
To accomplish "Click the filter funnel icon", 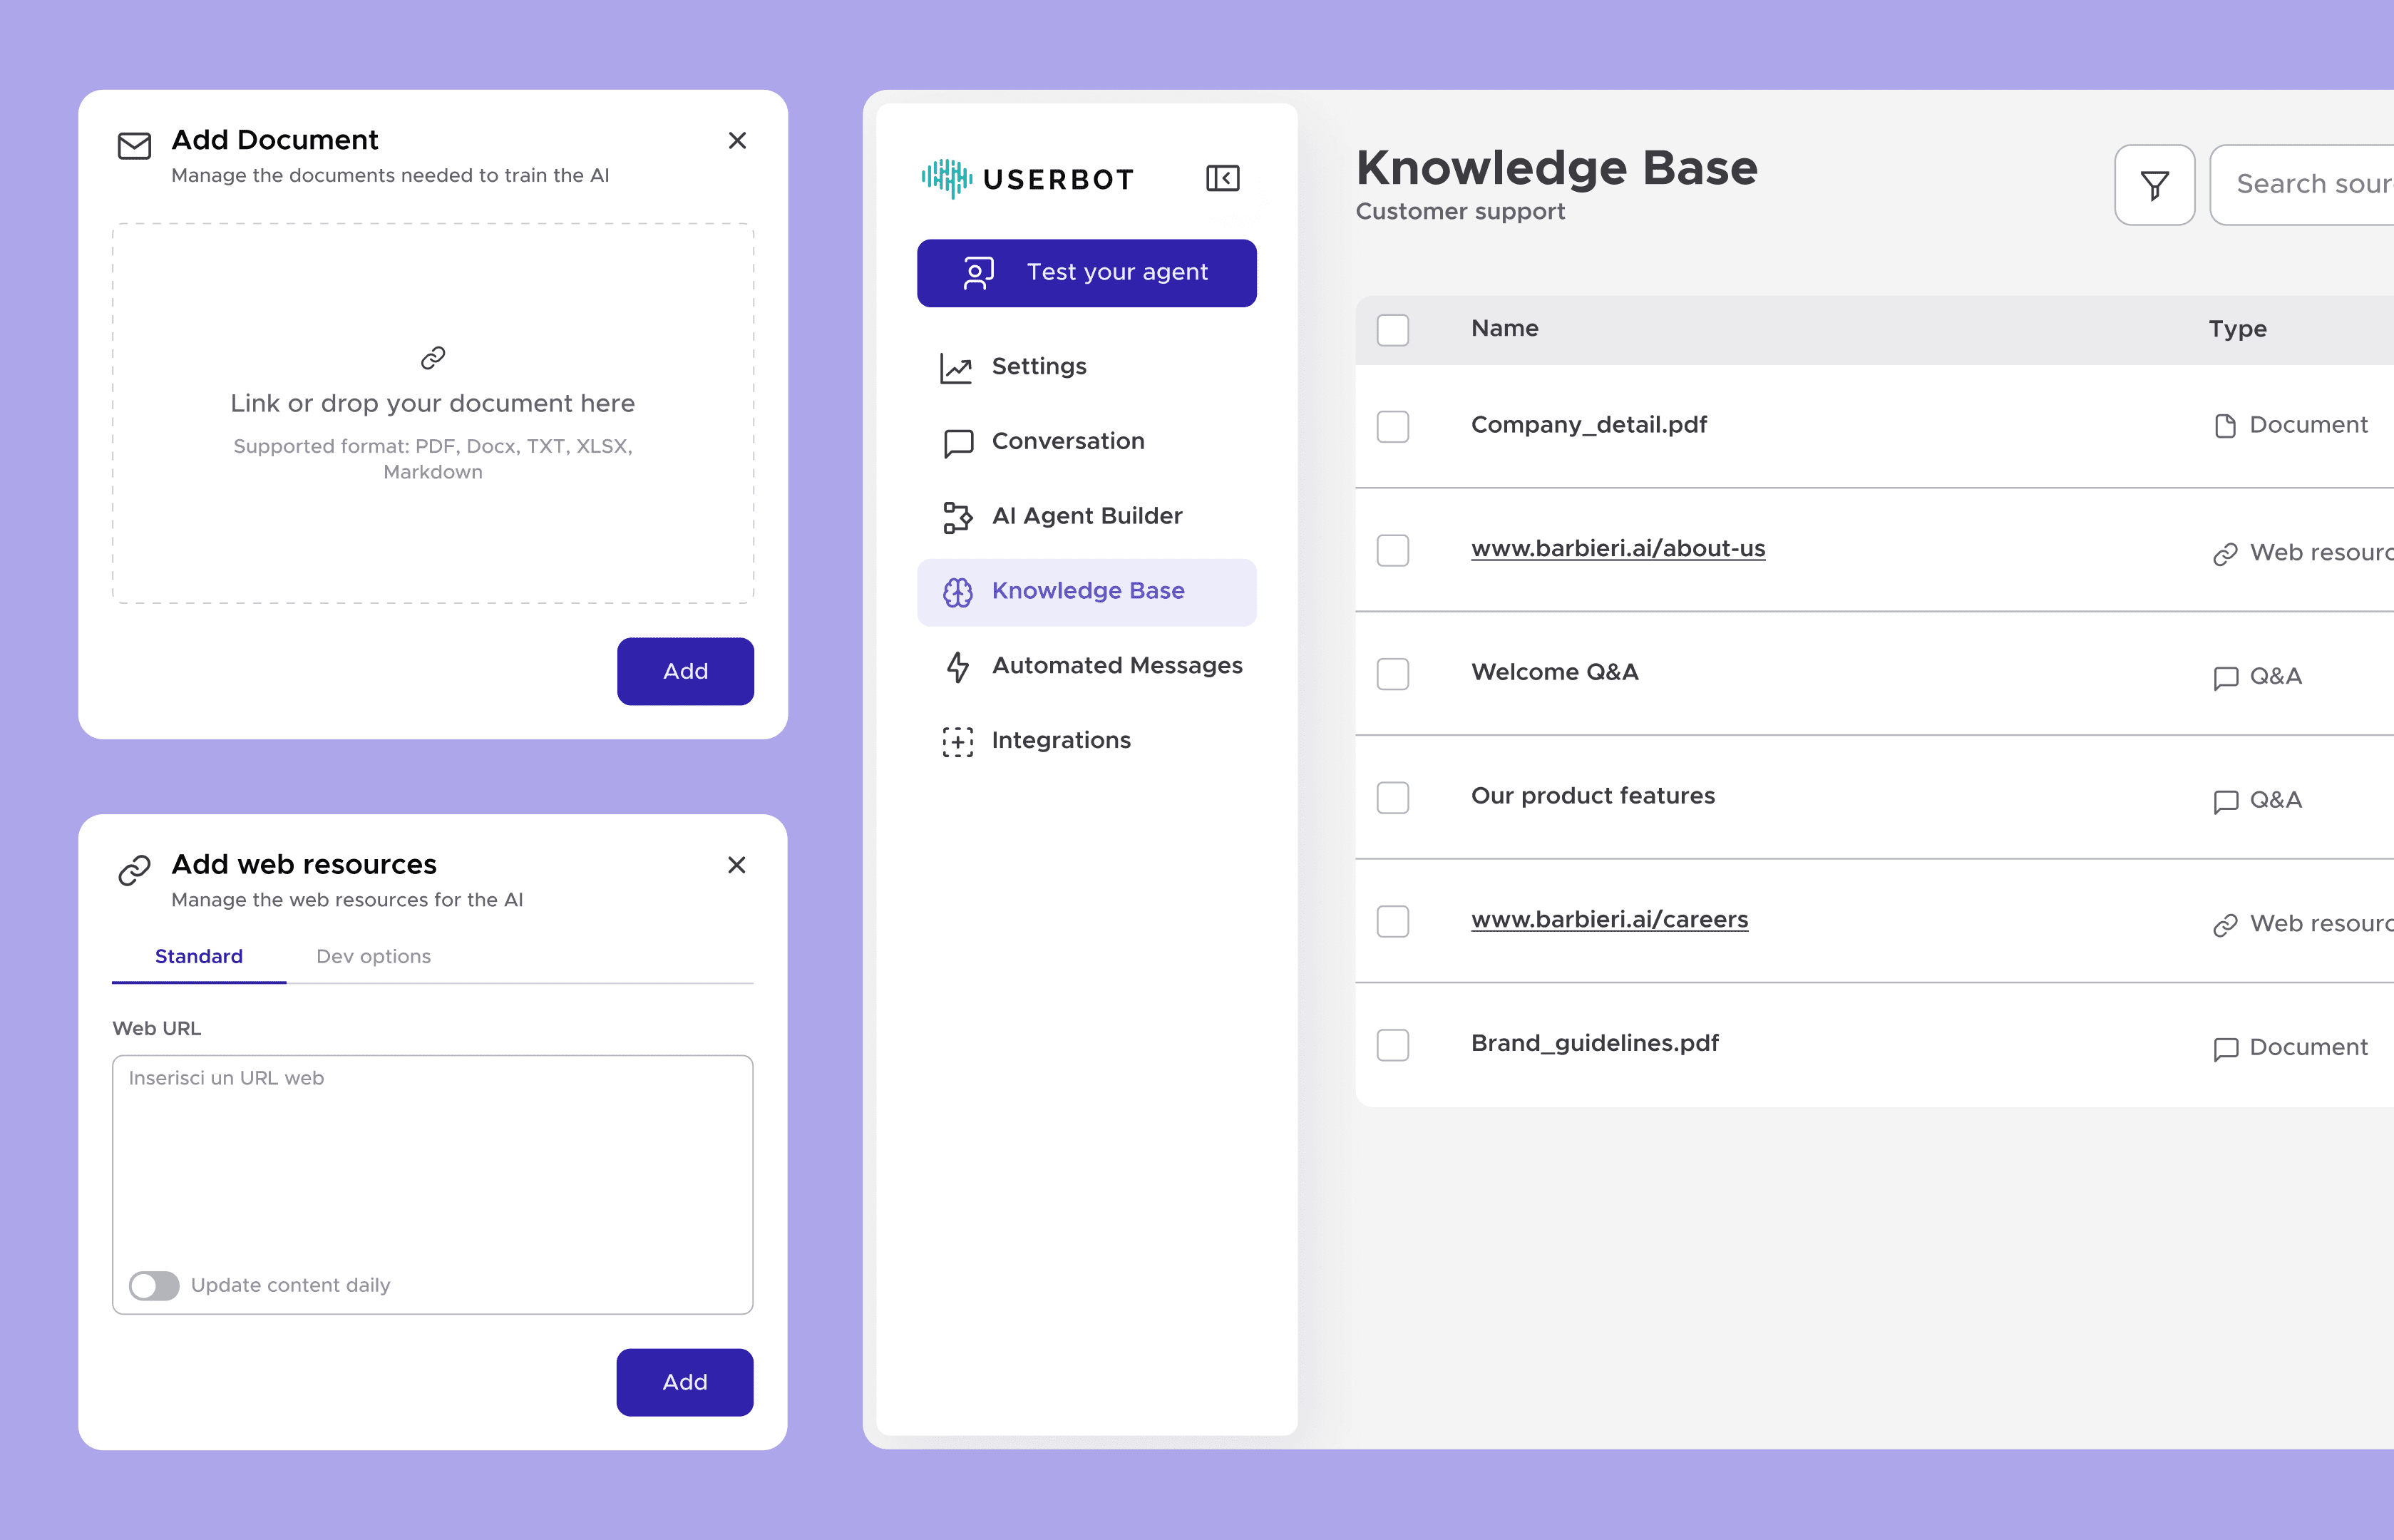I will [x=2154, y=185].
